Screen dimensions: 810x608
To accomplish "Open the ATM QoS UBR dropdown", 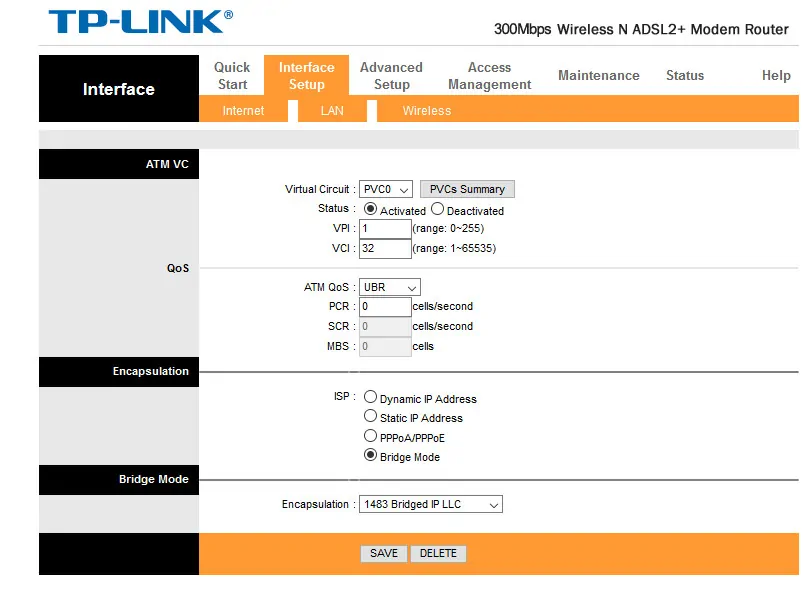I will point(390,287).
